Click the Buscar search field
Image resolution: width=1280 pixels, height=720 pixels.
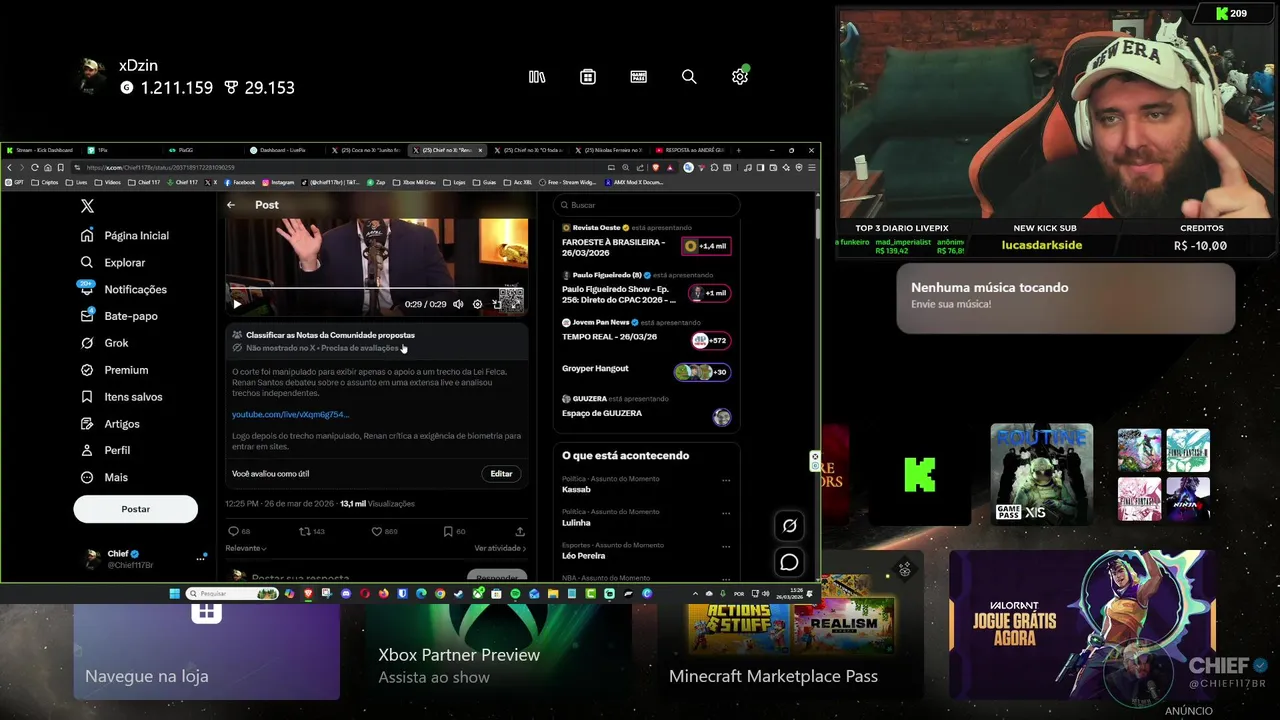click(646, 205)
